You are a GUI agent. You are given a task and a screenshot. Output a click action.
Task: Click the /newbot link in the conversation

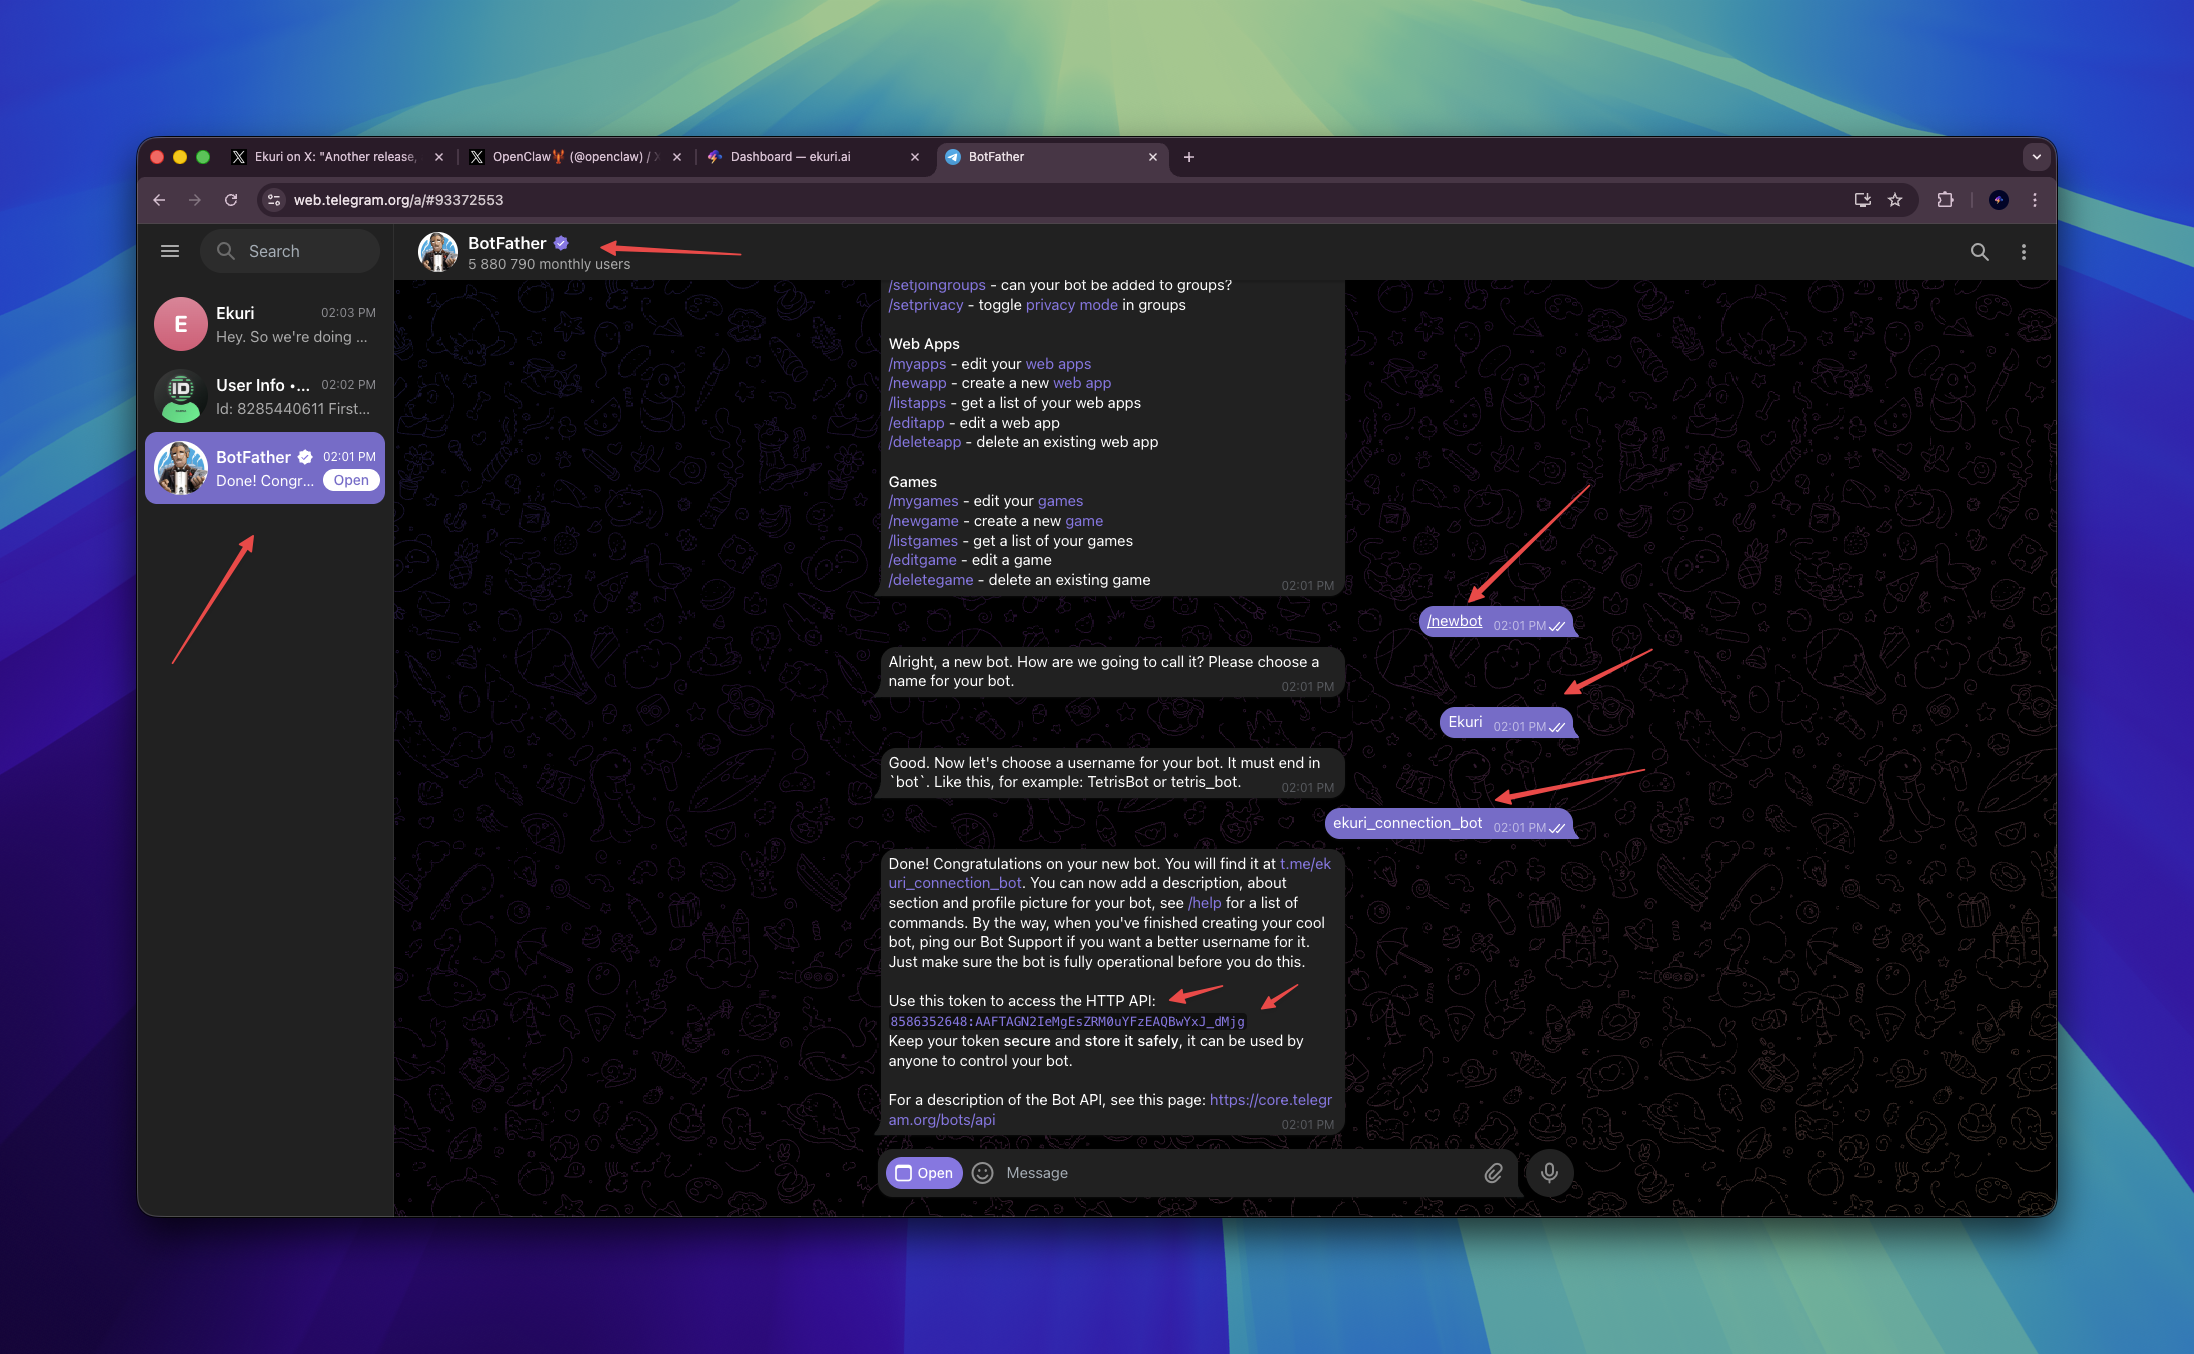pyautogui.click(x=1454, y=620)
